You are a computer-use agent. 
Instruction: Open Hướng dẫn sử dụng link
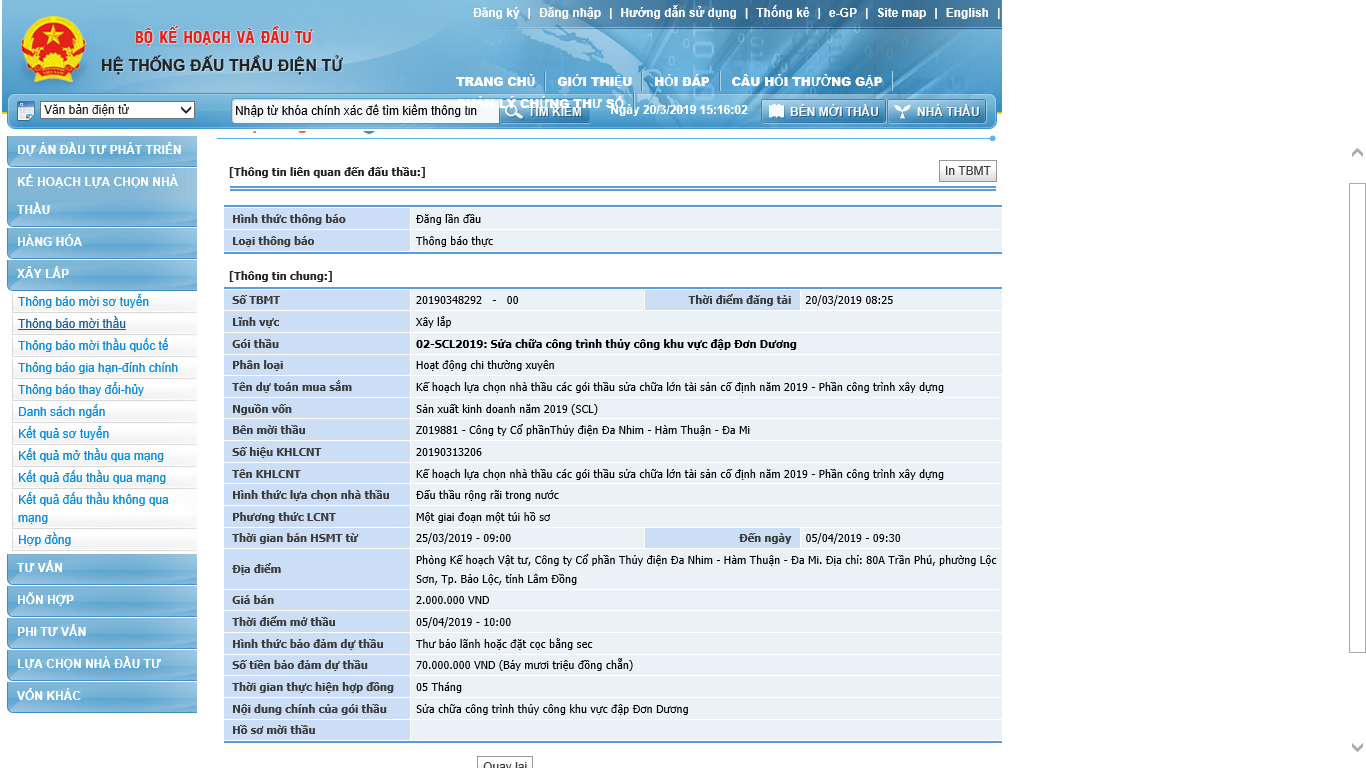click(678, 13)
